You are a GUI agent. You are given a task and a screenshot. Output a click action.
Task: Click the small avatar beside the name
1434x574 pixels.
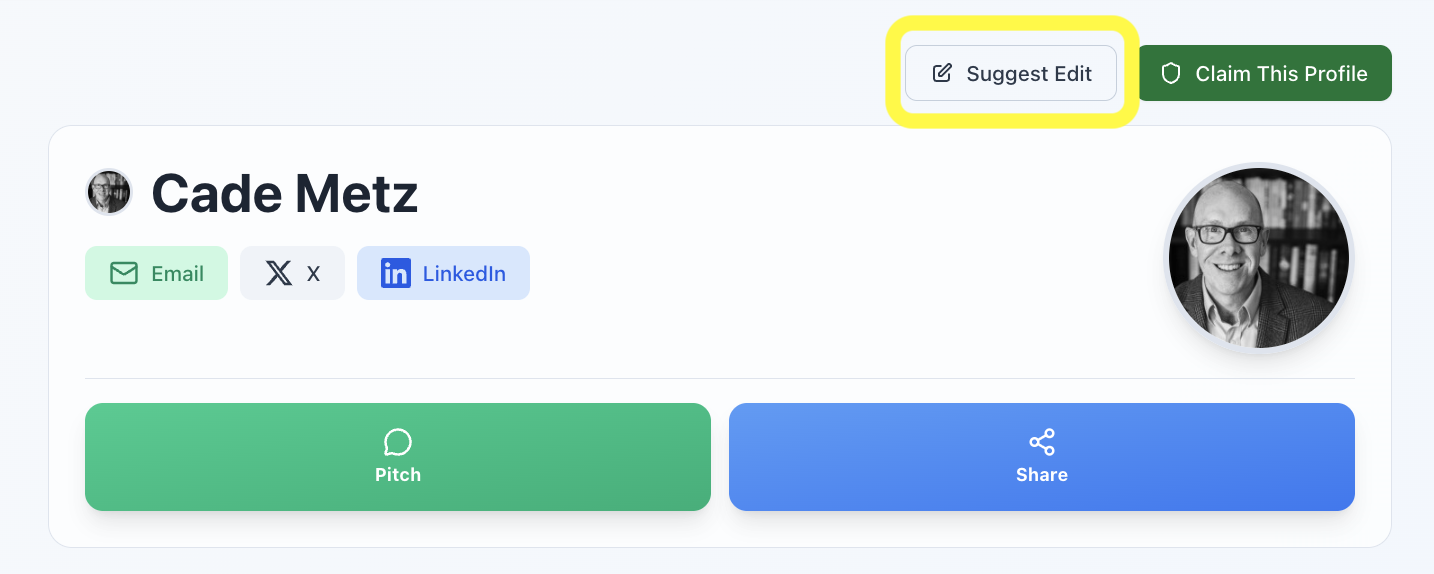click(x=109, y=192)
